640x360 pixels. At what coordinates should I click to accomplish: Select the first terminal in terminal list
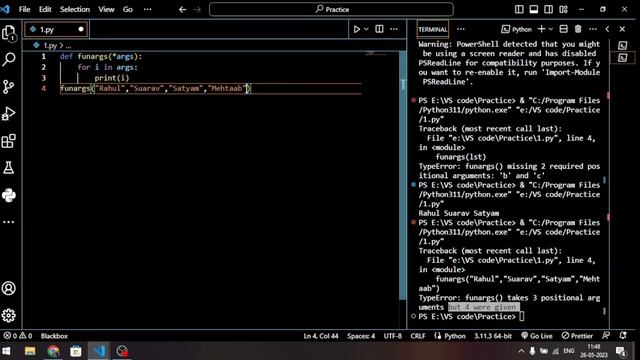(x=622, y=45)
